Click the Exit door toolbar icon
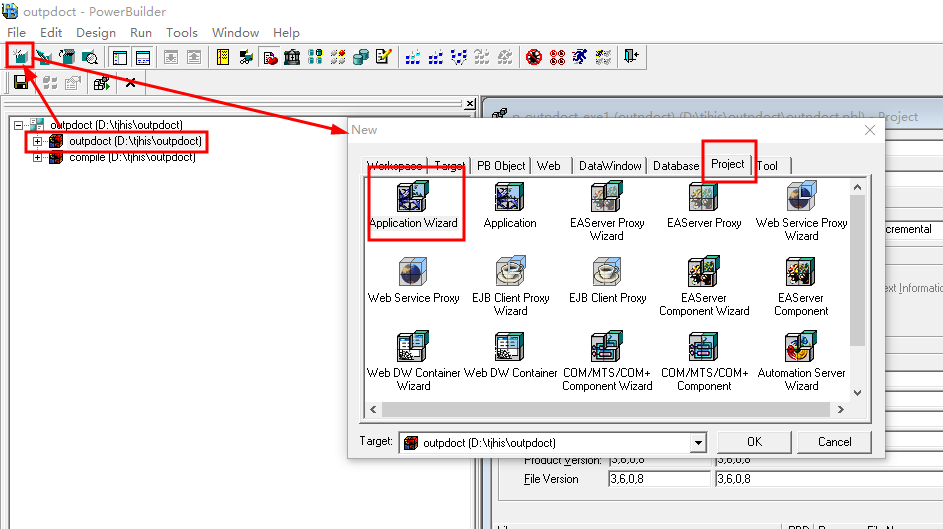The height and width of the screenshot is (529, 943). click(x=631, y=57)
